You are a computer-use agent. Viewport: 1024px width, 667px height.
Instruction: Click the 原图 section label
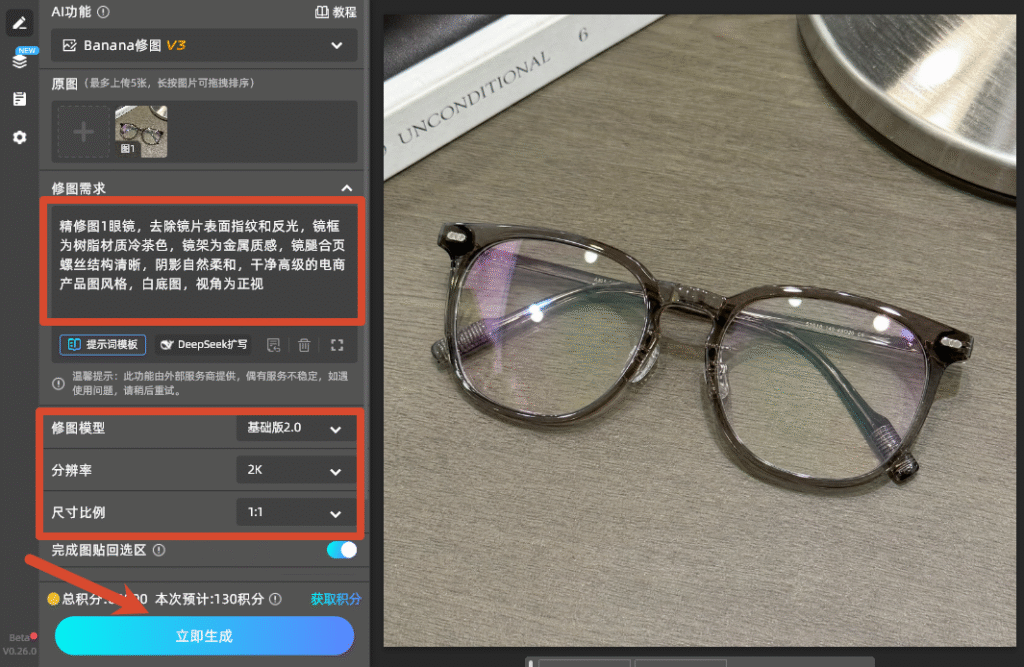coord(65,84)
